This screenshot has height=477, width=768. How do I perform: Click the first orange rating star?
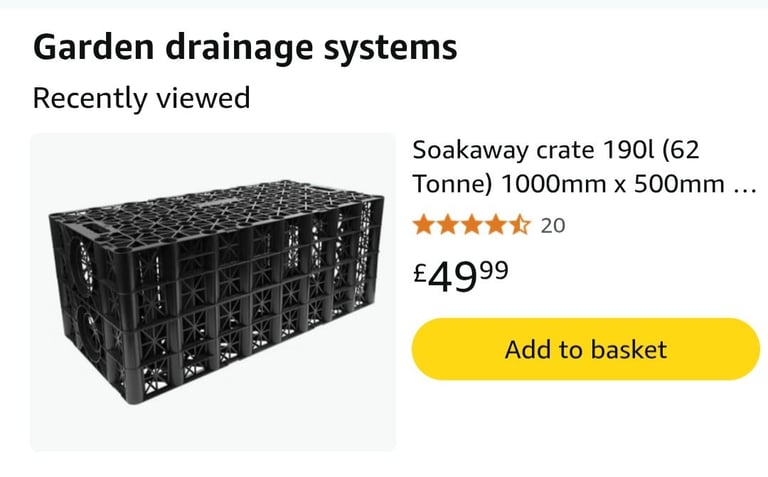coord(423,225)
